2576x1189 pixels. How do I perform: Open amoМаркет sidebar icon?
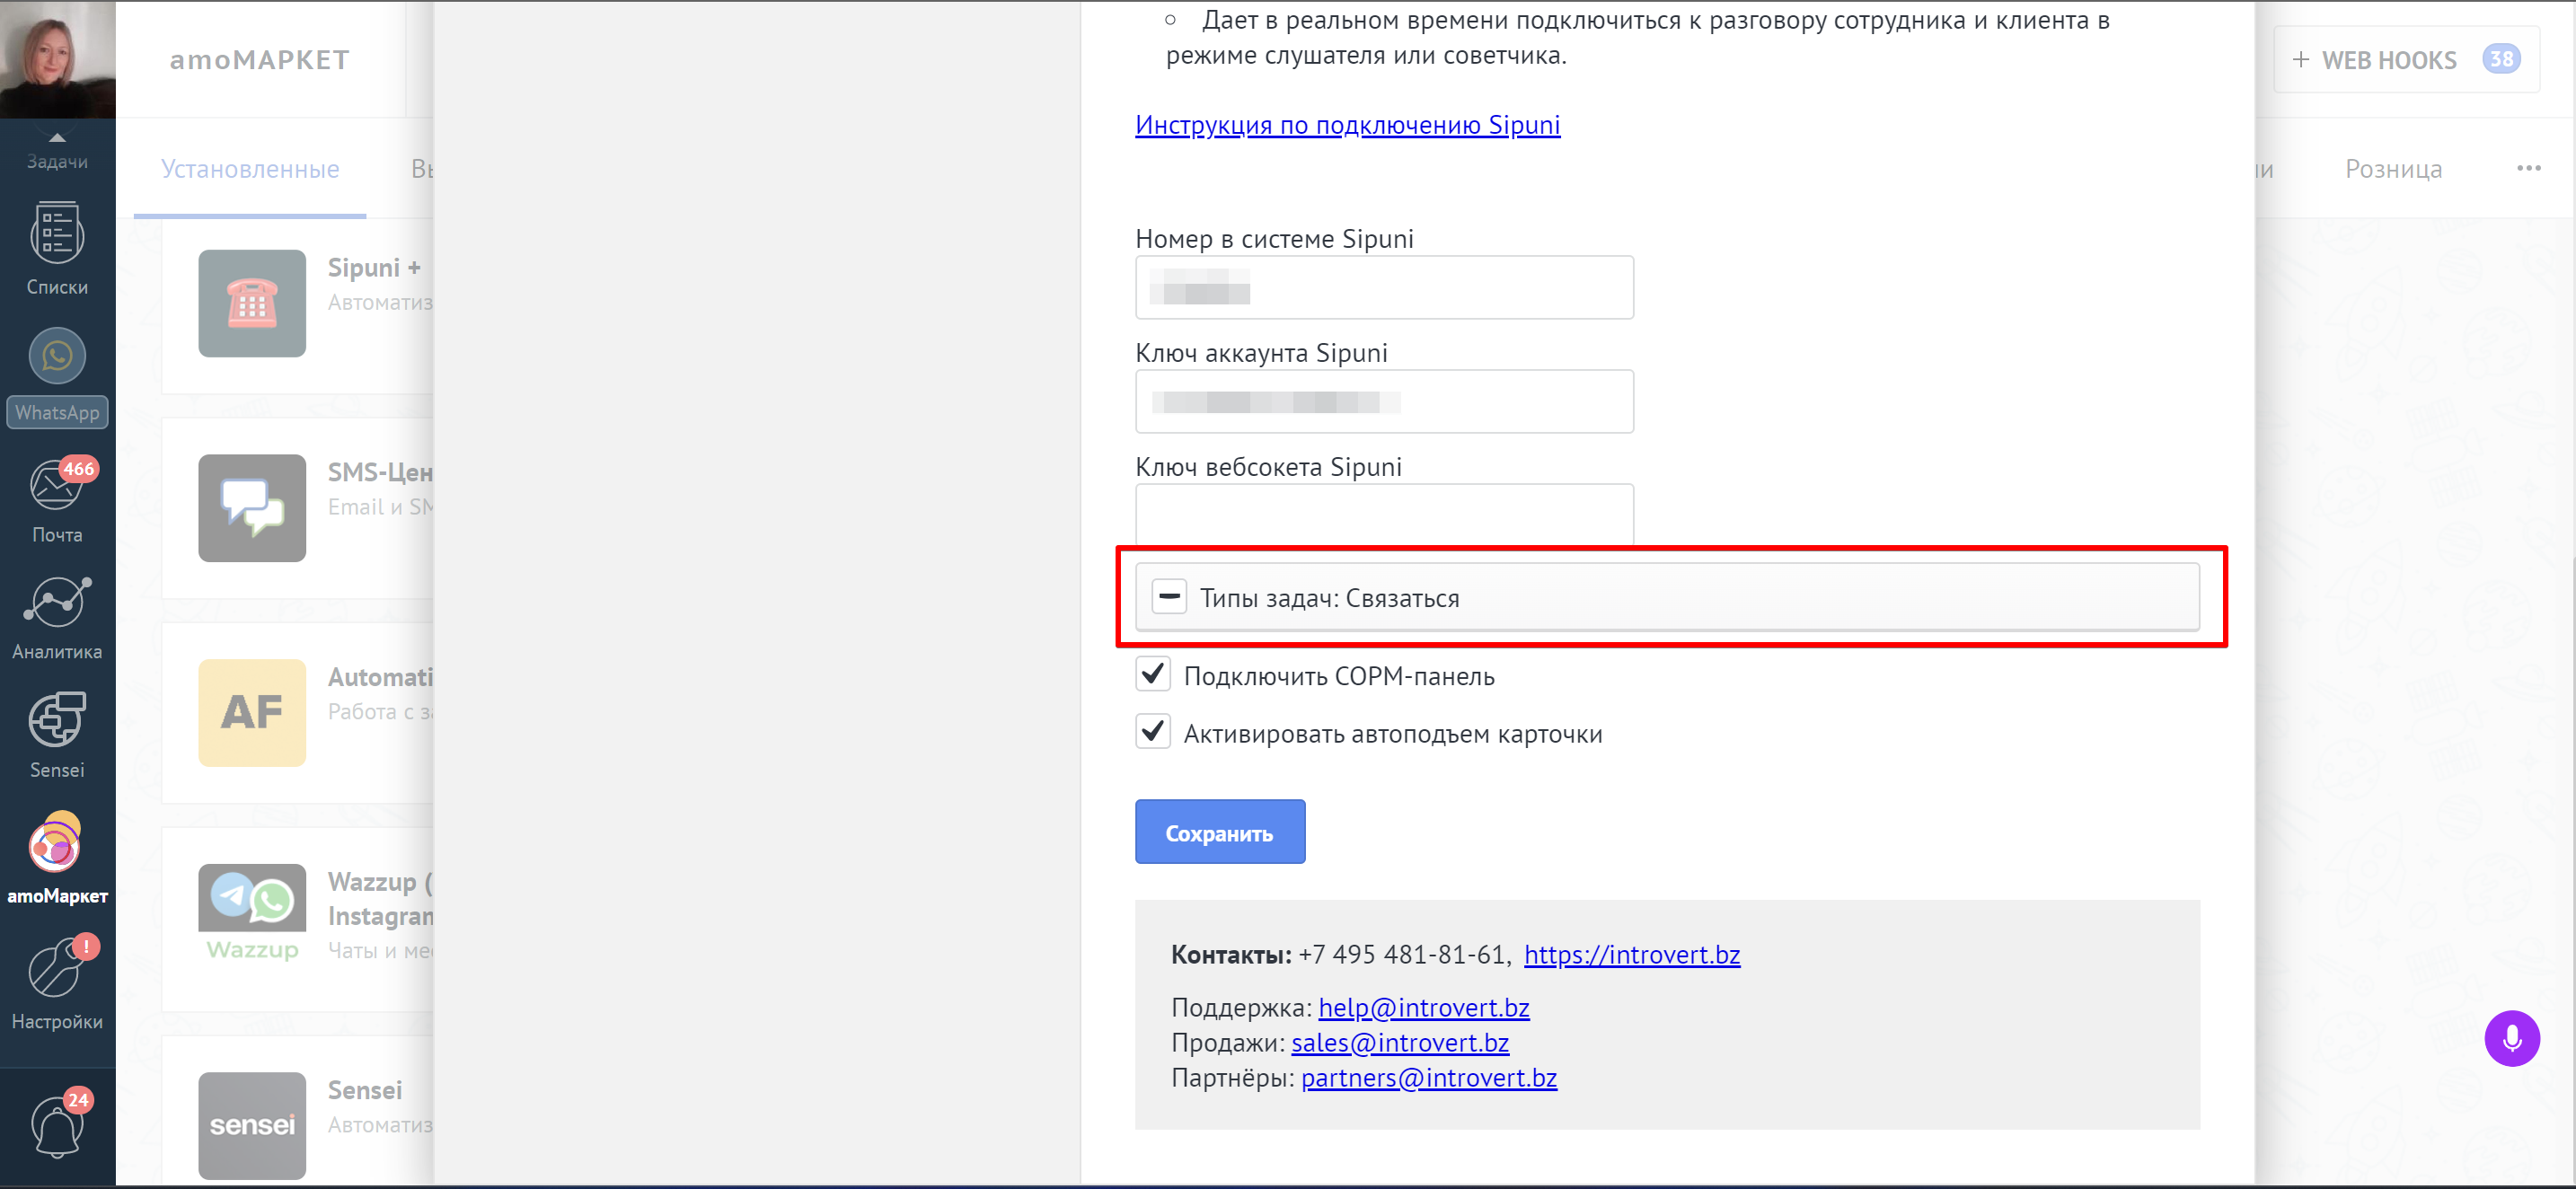pyautogui.click(x=57, y=859)
